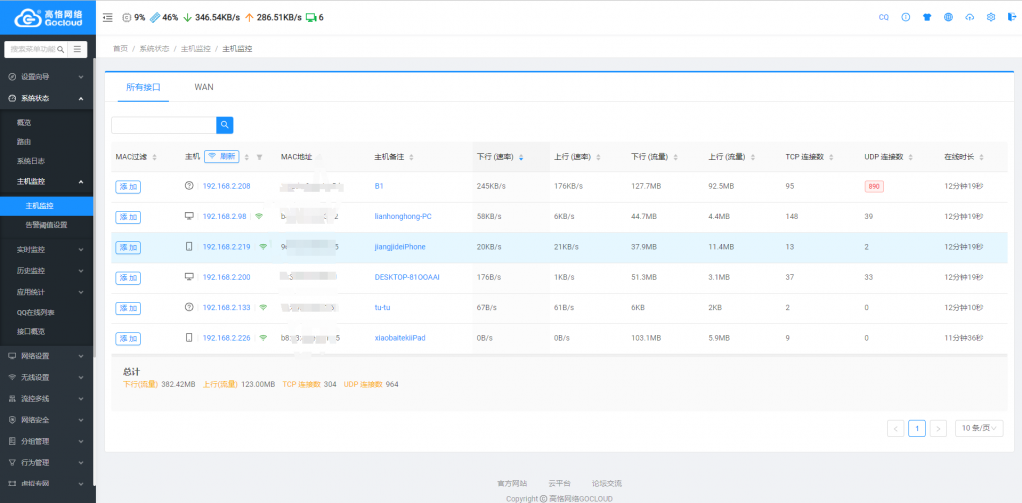This screenshot has height=503, width=1022.
Task: Expand the 历史监控 submenu
Action: (47, 270)
